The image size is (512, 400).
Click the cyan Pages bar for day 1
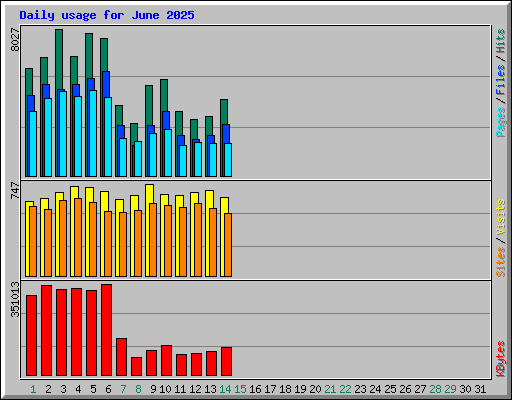click(x=33, y=144)
